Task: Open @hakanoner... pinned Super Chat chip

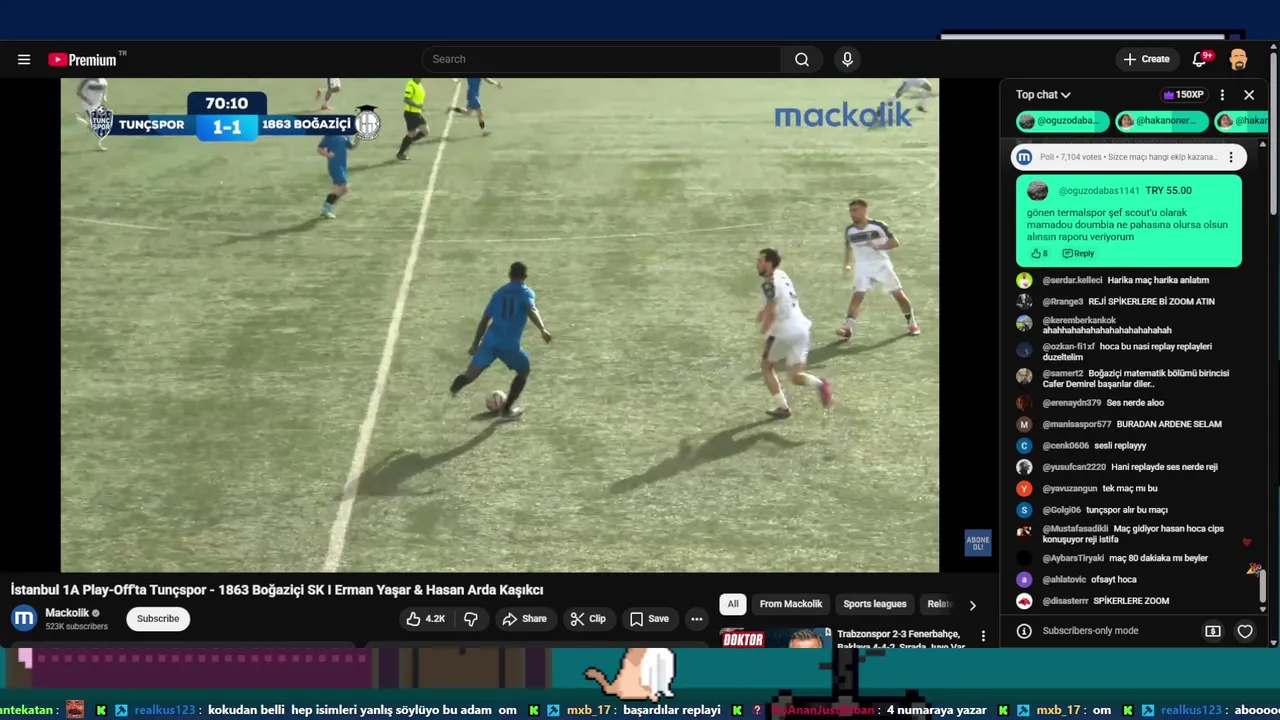Action: tap(1161, 121)
